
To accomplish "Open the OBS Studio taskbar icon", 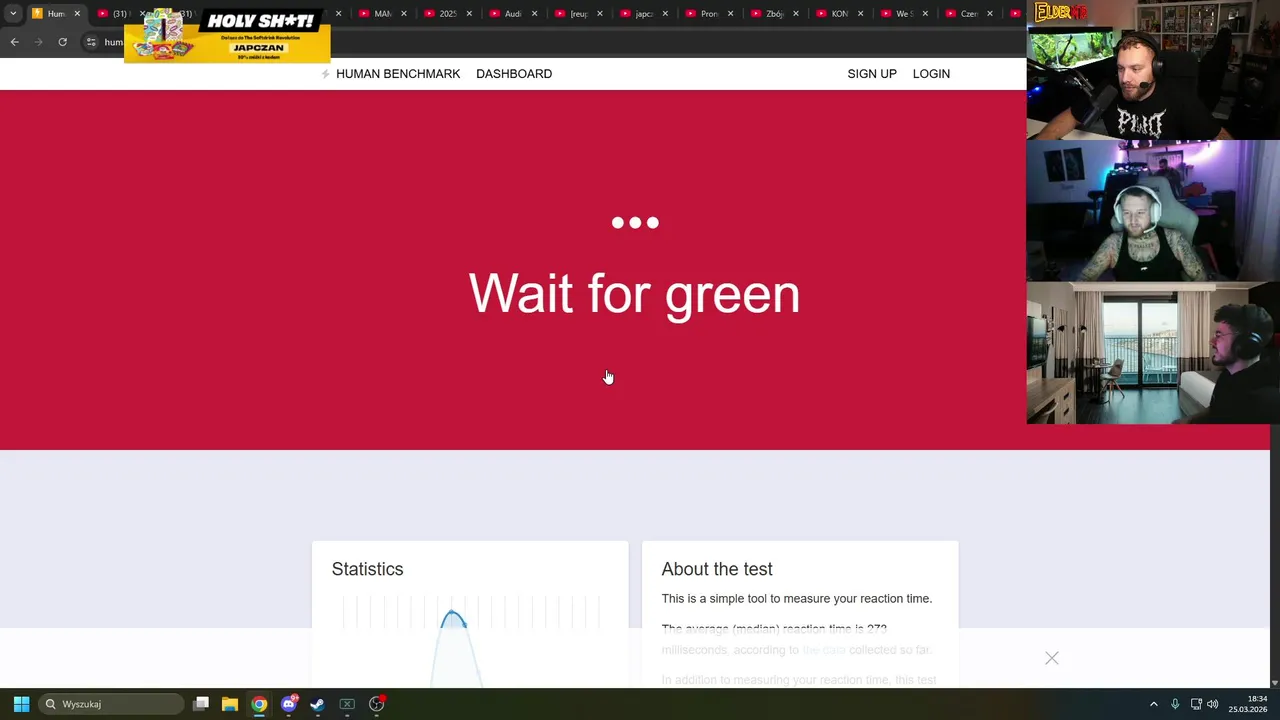I will [x=377, y=704].
